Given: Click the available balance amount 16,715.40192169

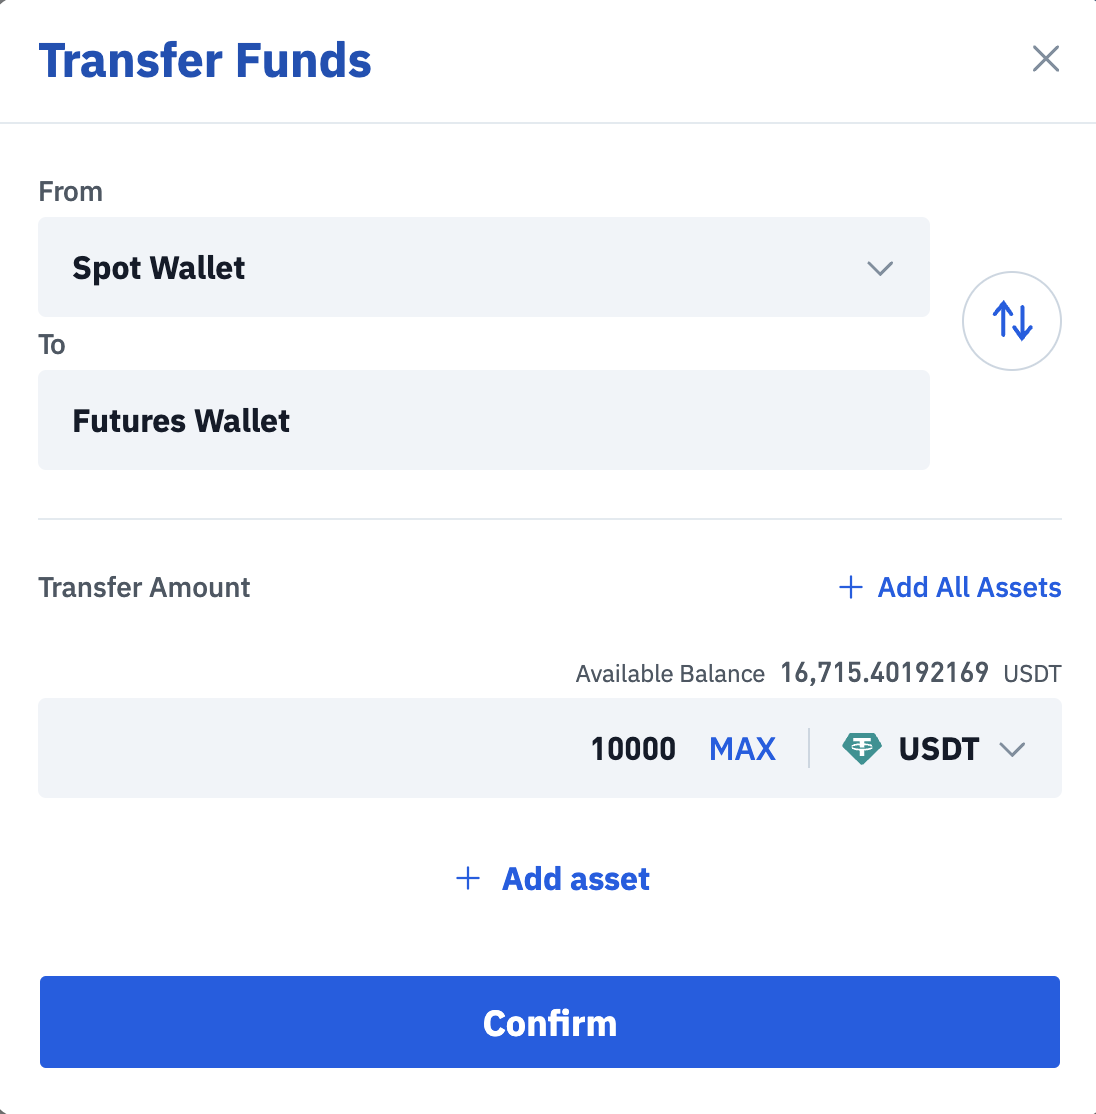Looking at the screenshot, I should pos(884,673).
